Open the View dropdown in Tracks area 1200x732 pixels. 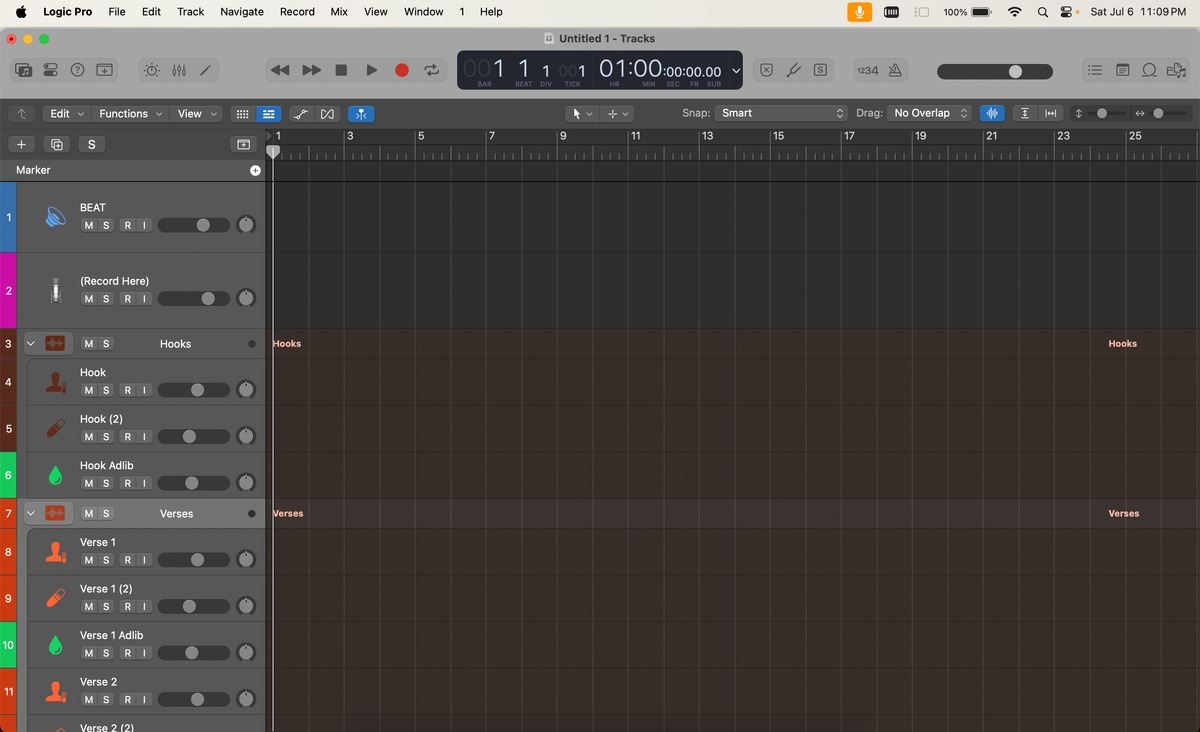coord(197,114)
